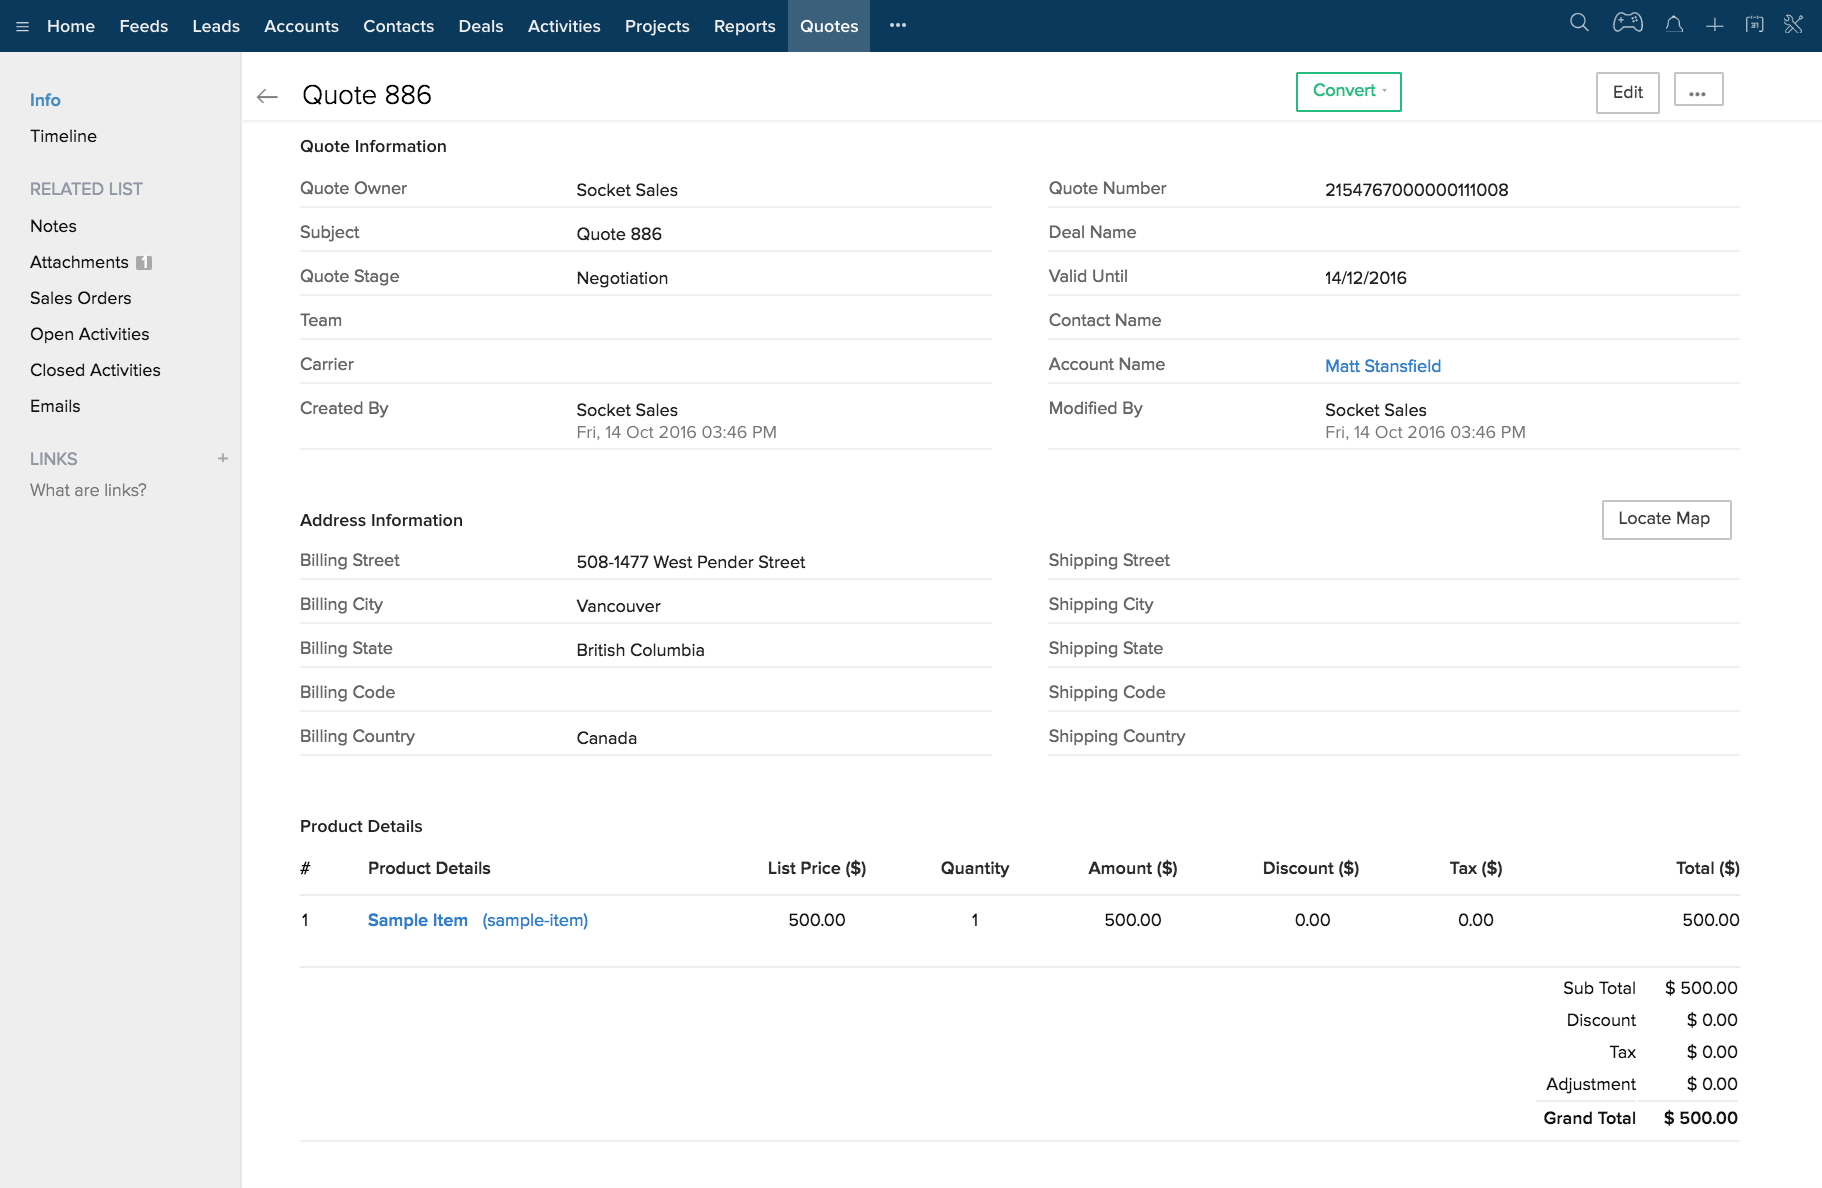Click the What are links? help text
Screen dimensions: 1822x1188
[x=88, y=490]
